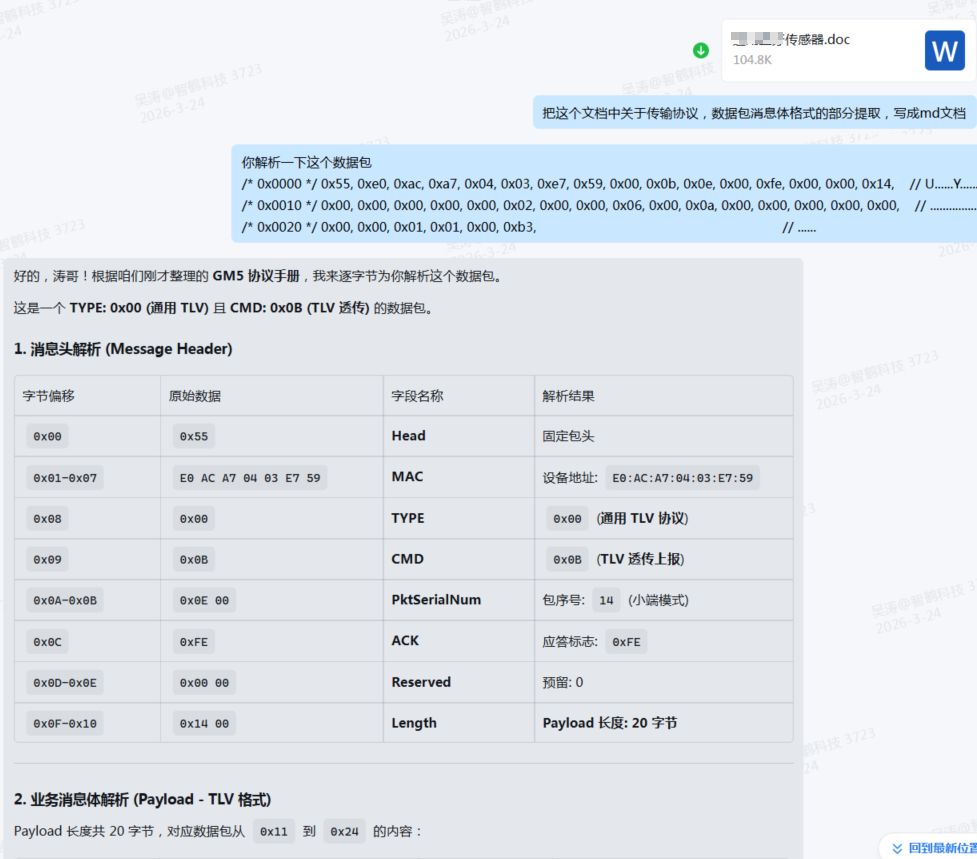This screenshot has width=977, height=859.
Task: Click the green download arrow icon
Action: [700, 50]
